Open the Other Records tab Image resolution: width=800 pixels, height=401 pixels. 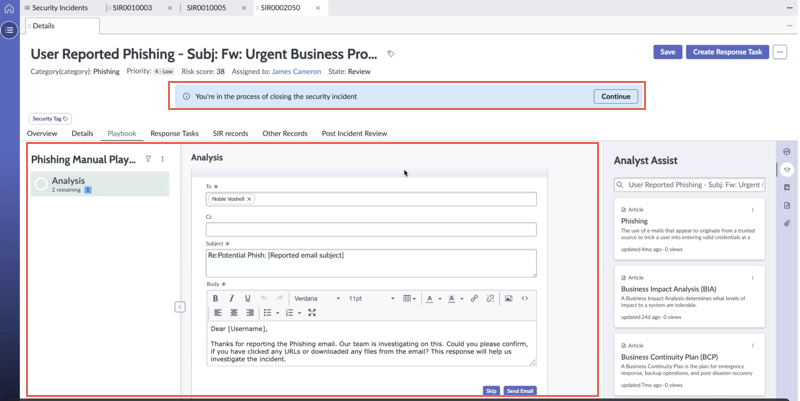pyautogui.click(x=285, y=133)
